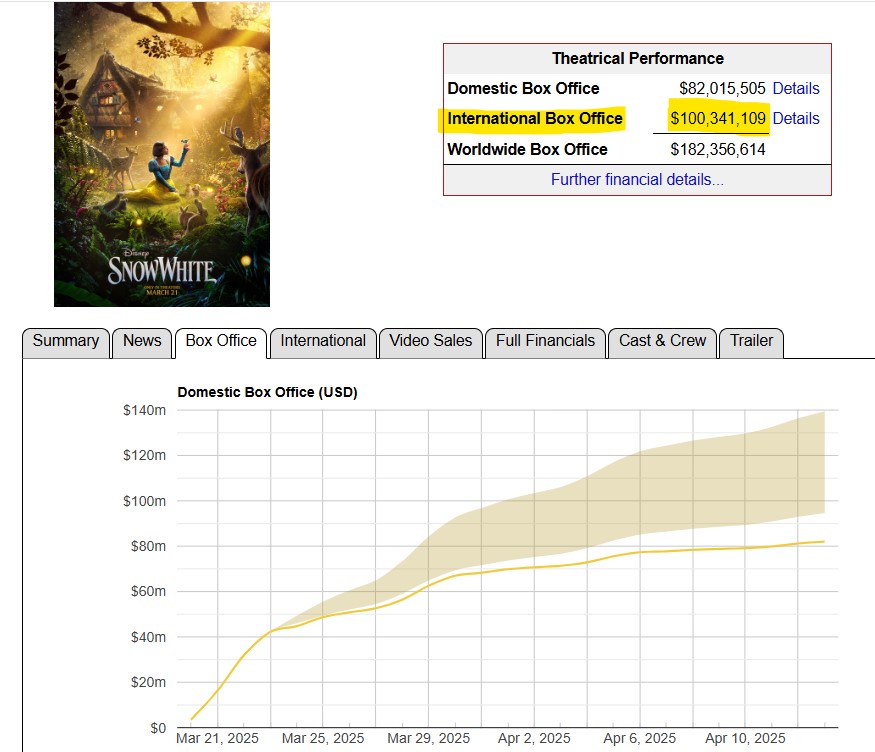Image resolution: width=875 pixels, height=752 pixels.
Task: Click the Apr 10, 2025 date label
Action: [x=745, y=739]
